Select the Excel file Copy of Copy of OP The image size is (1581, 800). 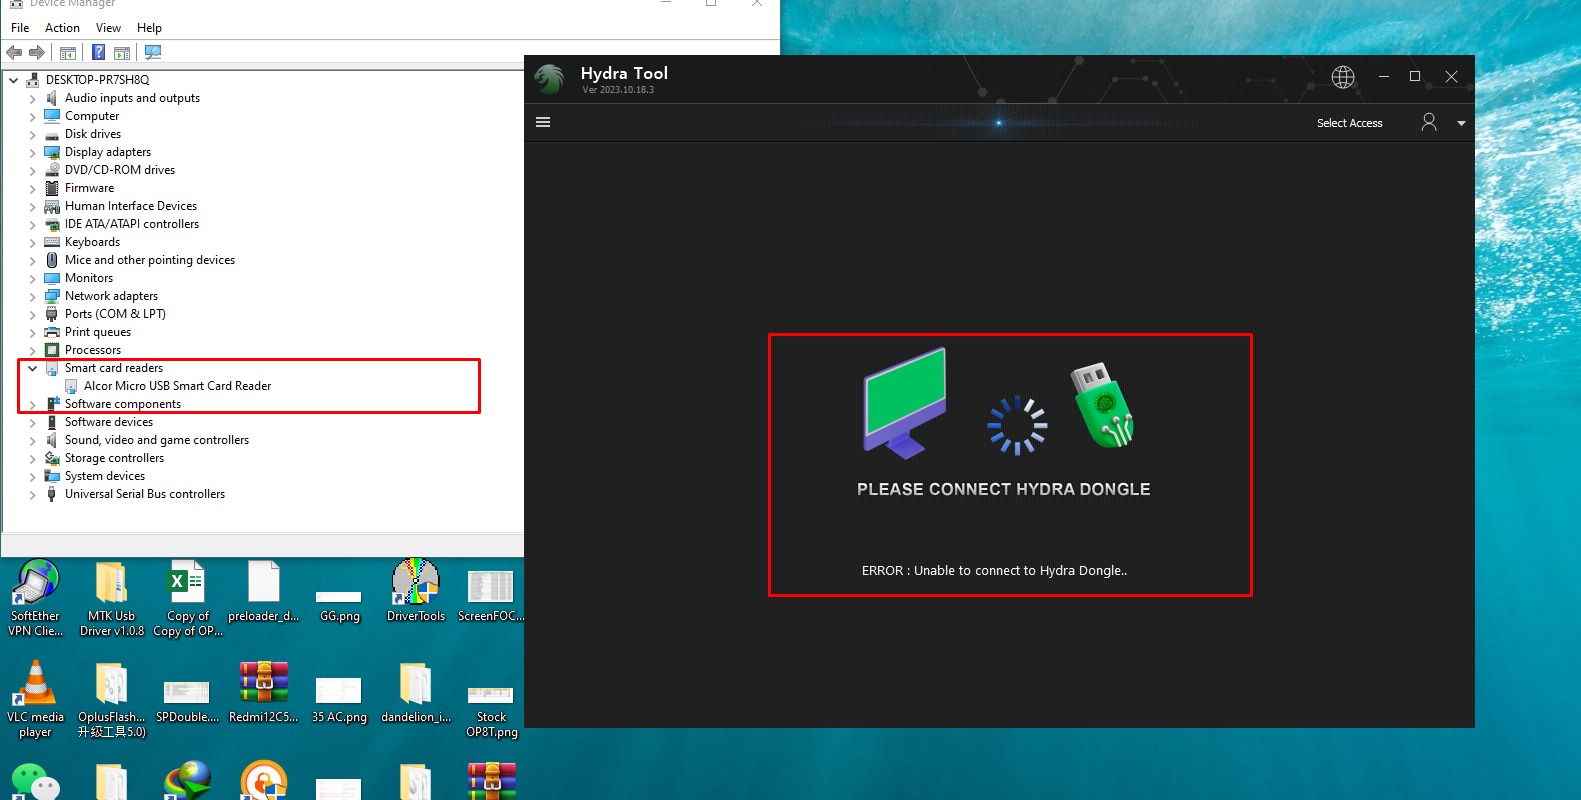188,598
